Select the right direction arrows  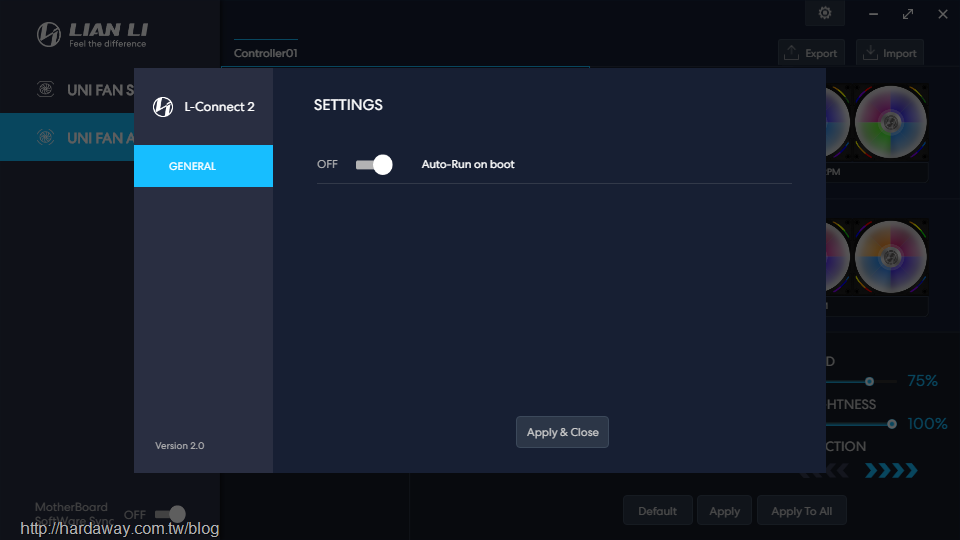[891, 470]
